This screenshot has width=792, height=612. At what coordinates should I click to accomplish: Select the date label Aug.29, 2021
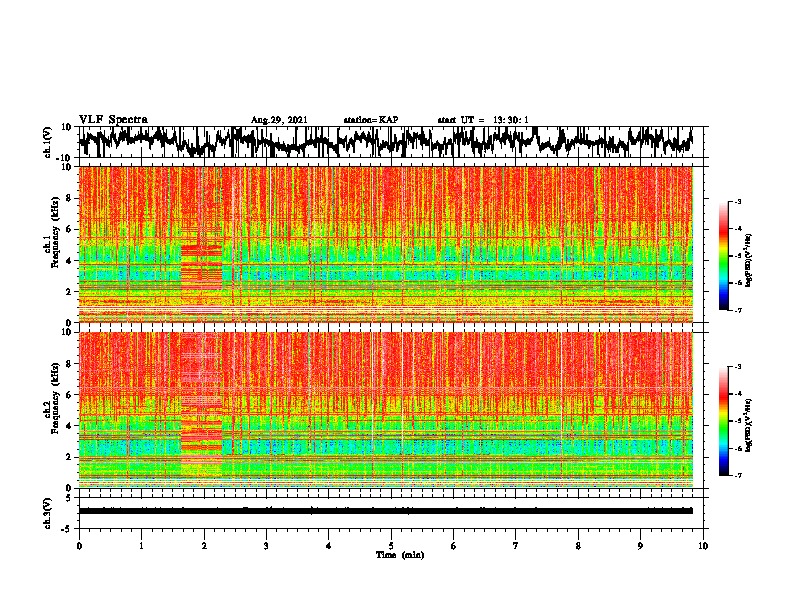[279, 120]
